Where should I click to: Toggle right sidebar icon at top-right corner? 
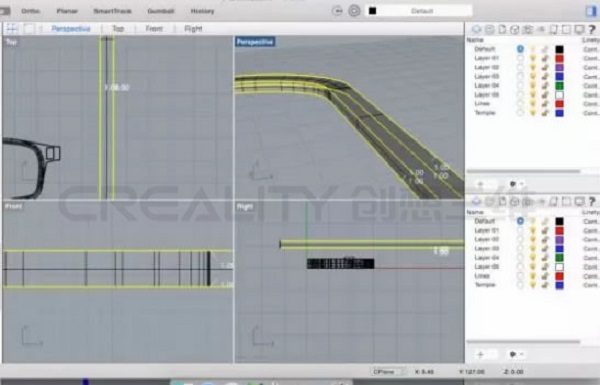(591, 11)
